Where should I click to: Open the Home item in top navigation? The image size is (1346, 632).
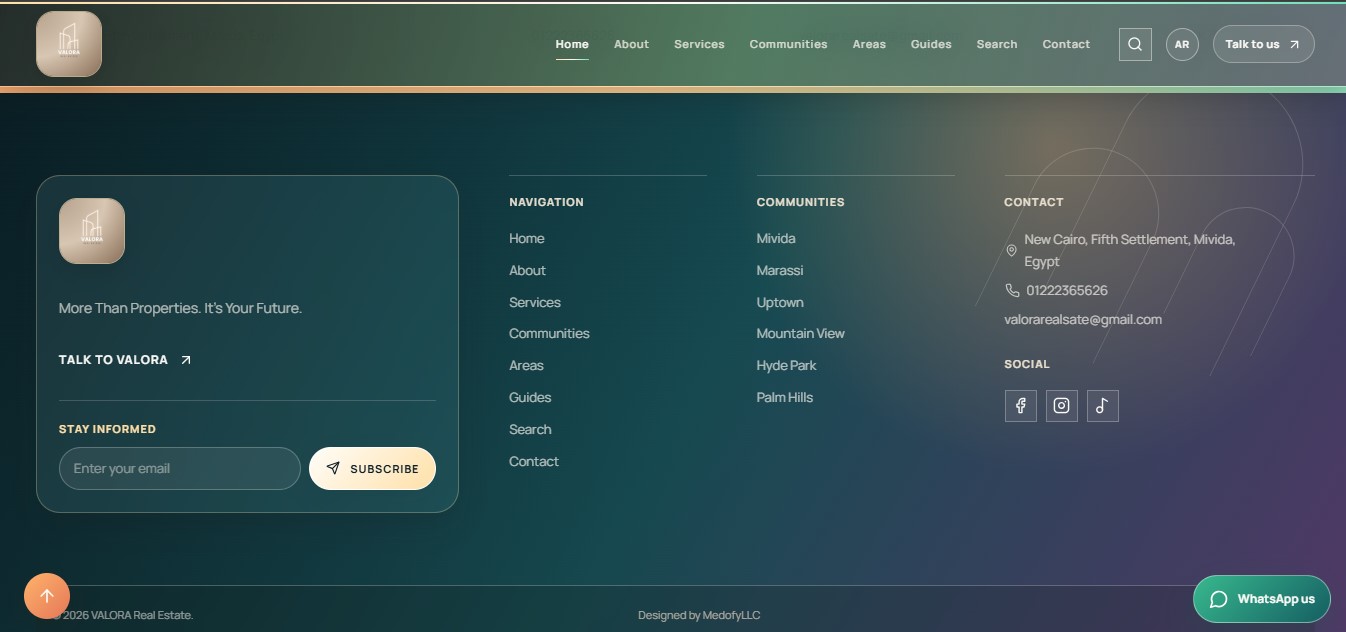click(x=572, y=44)
